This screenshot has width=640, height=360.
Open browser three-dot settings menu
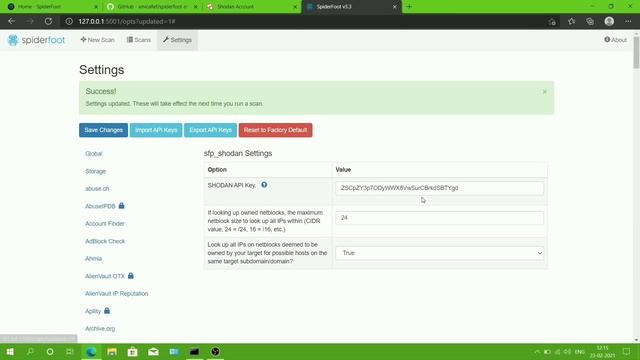(628, 21)
